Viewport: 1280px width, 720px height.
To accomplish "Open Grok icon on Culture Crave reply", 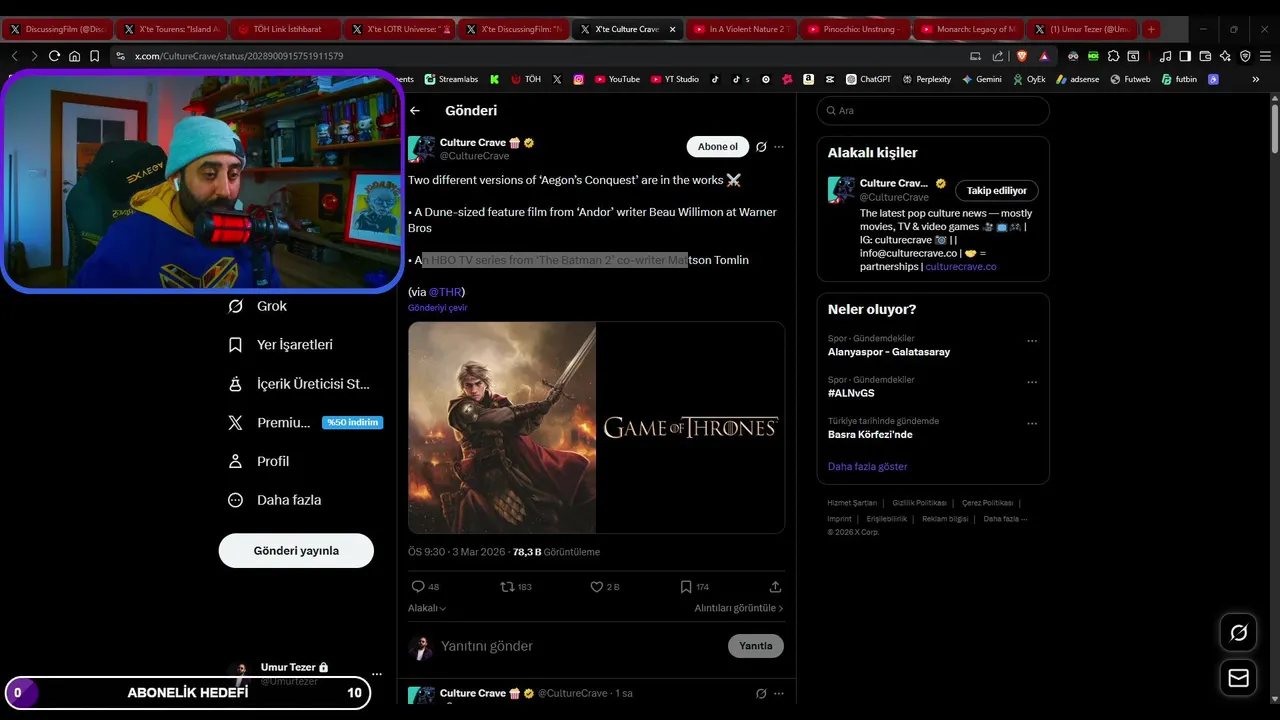I will coord(761,693).
